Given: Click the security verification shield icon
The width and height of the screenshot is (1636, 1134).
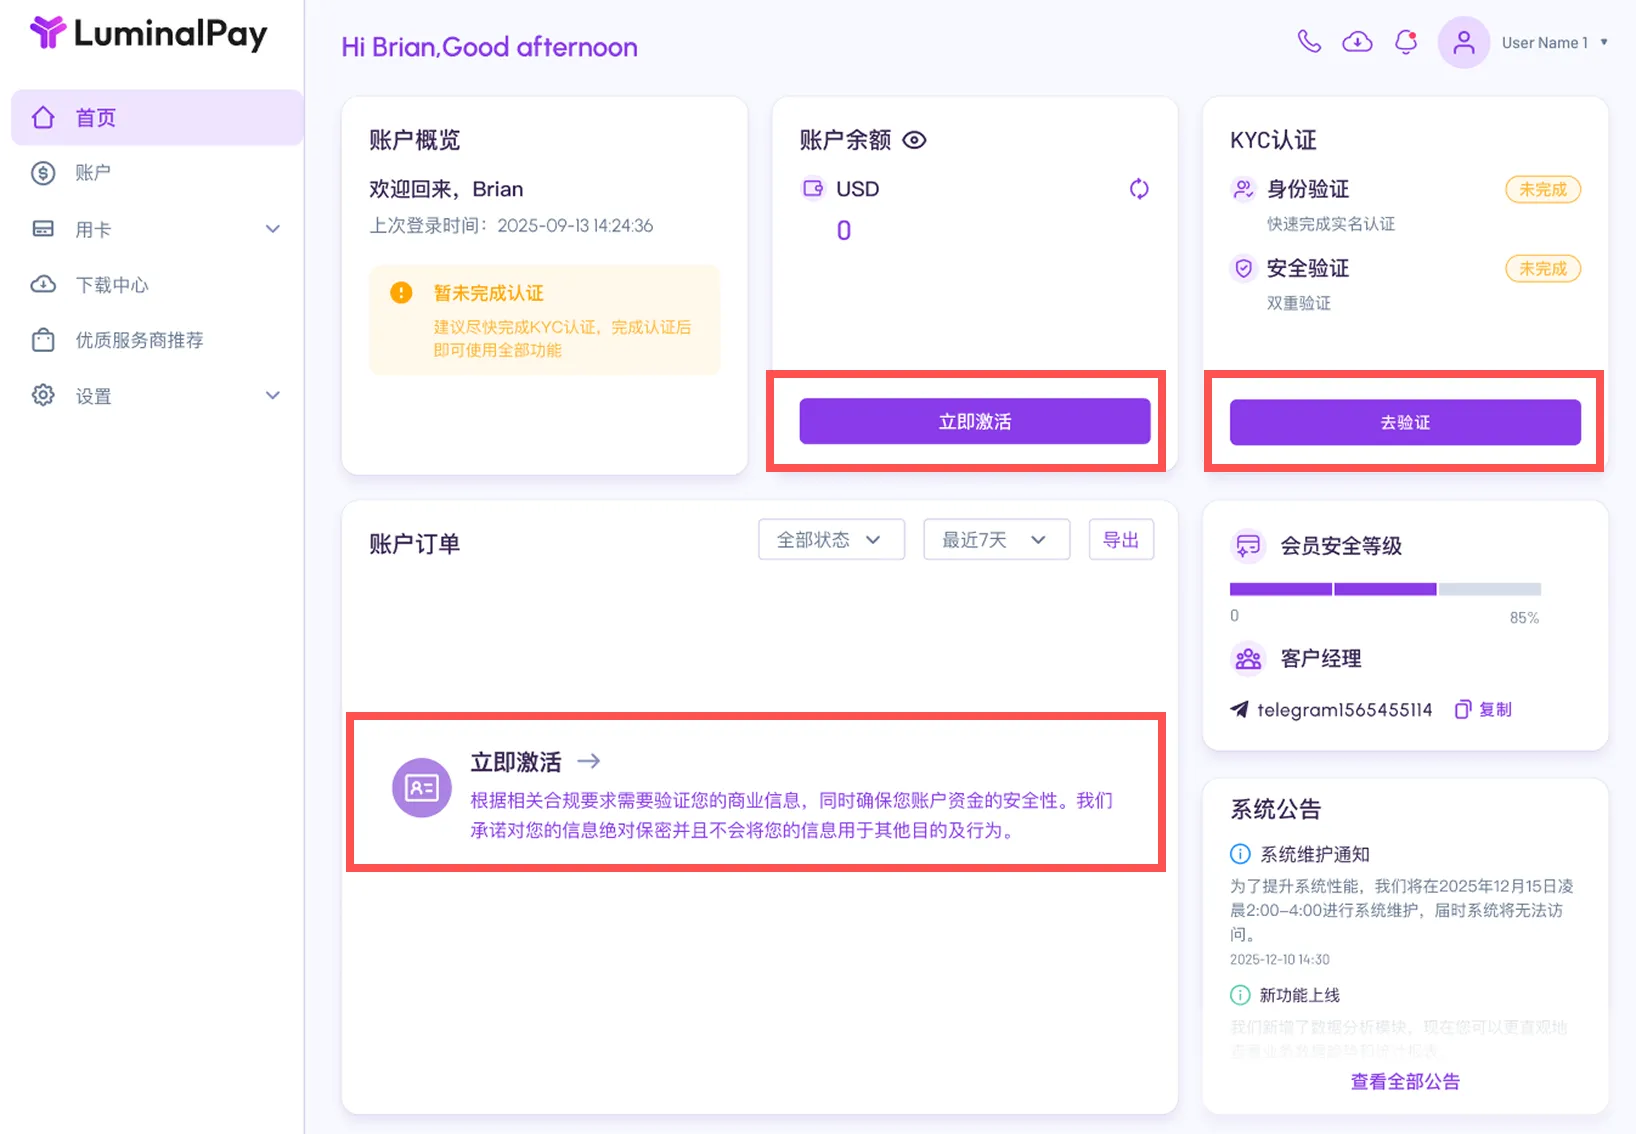Looking at the screenshot, I should pyautogui.click(x=1243, y=268).
